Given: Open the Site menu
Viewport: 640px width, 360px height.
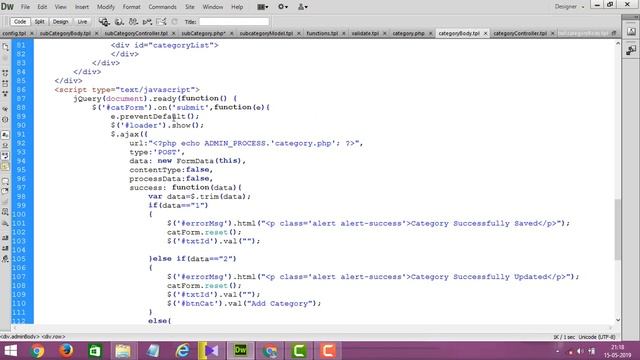Looking at the screenshot, I should (190, 7).
